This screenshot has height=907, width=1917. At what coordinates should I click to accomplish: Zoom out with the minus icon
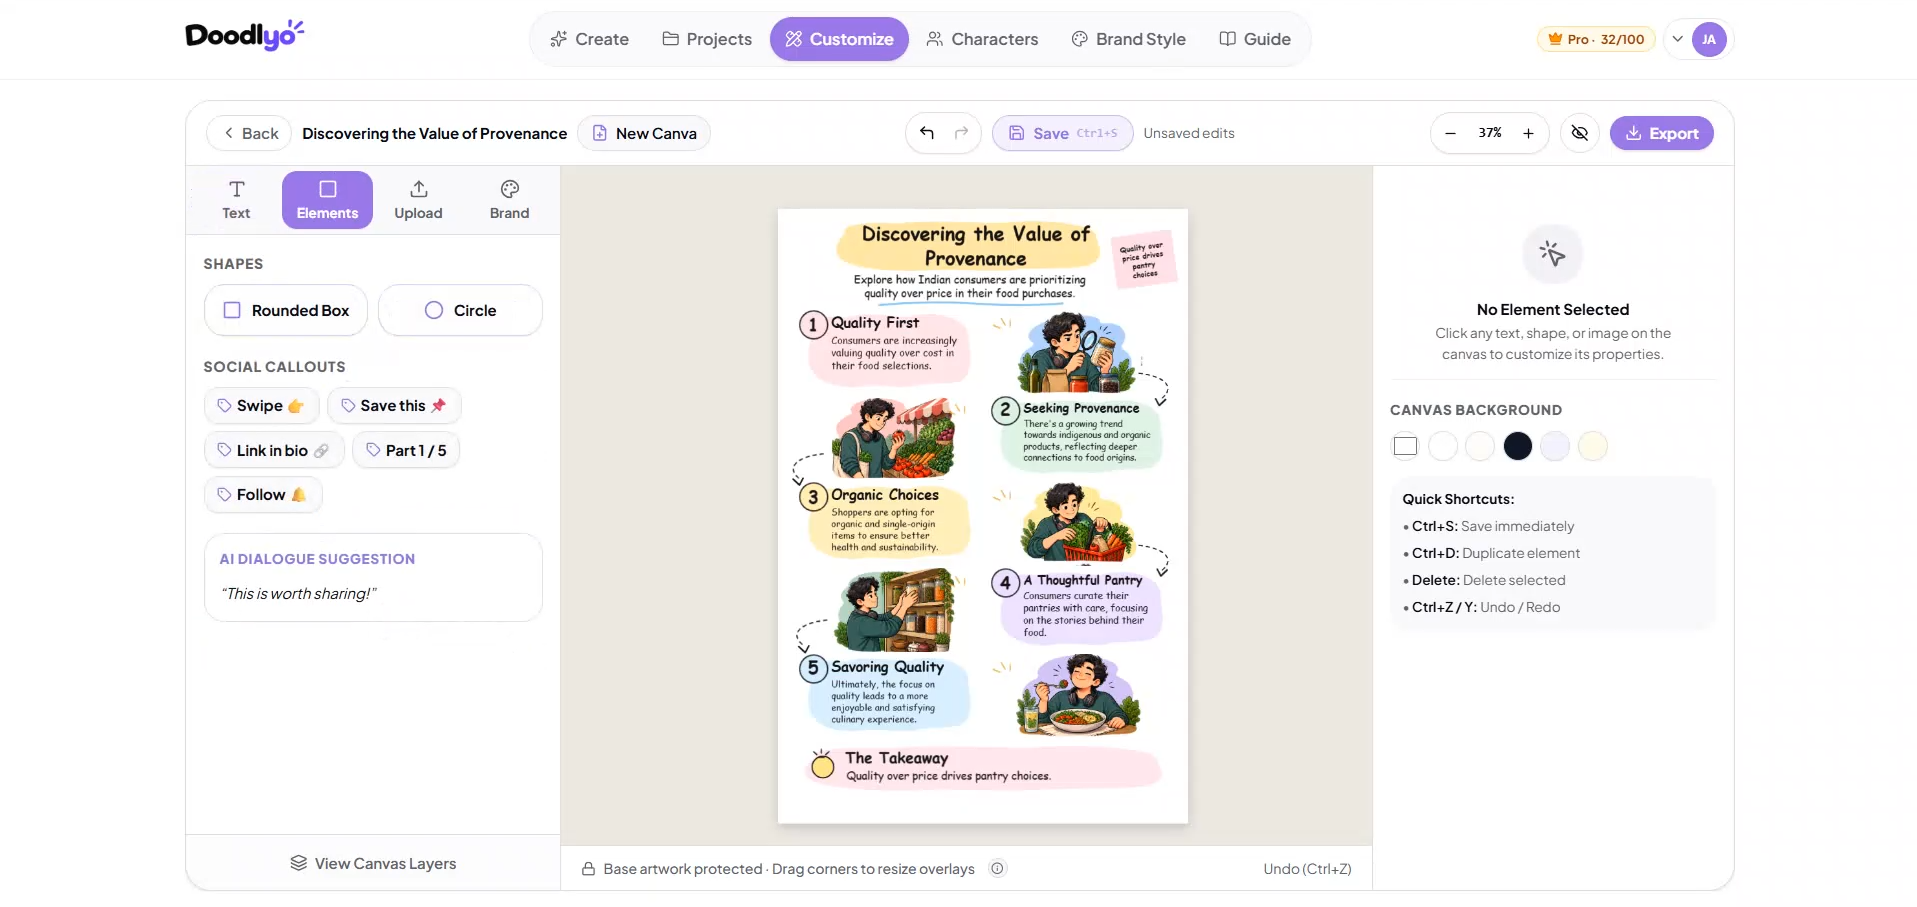pyautogui.click(x=1451, y=133)
